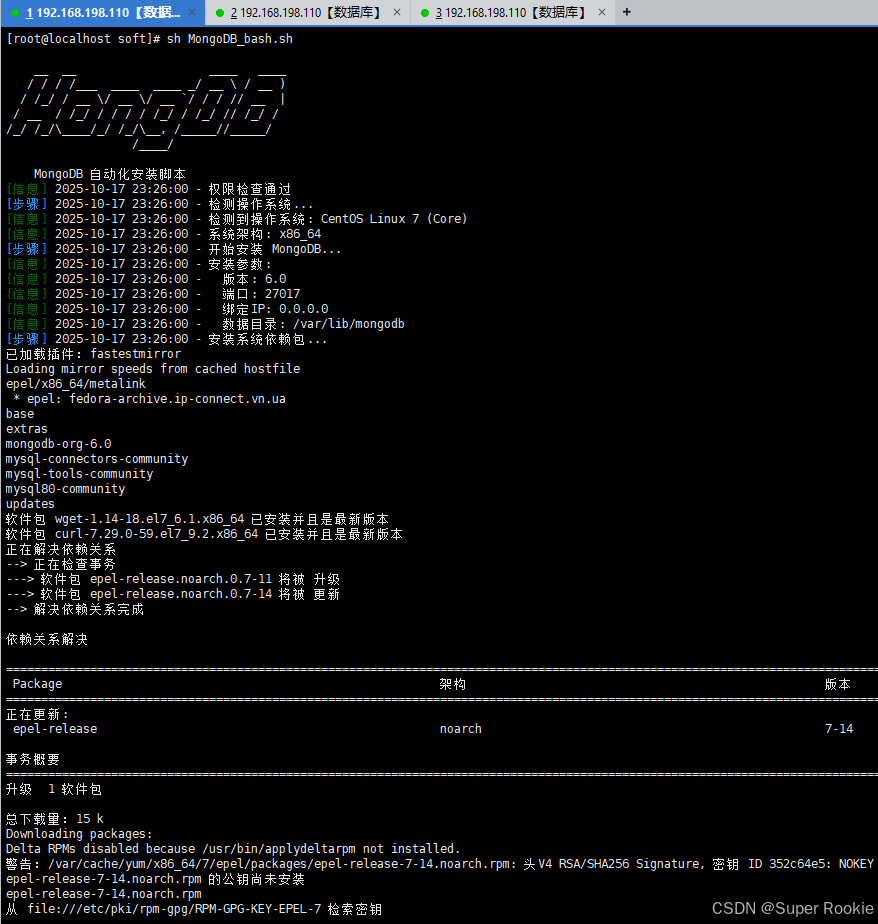Close session tab 2
The height and width of the screenshot is (924, 878).
397,12
